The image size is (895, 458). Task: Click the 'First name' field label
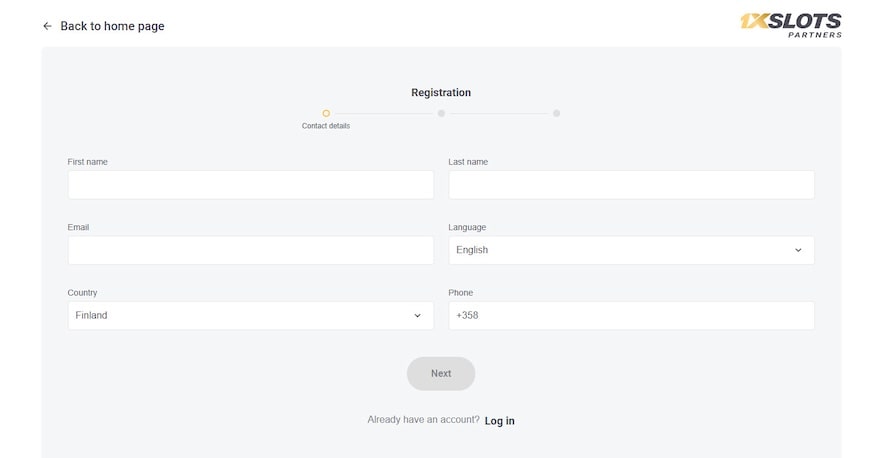coord(88,162)
